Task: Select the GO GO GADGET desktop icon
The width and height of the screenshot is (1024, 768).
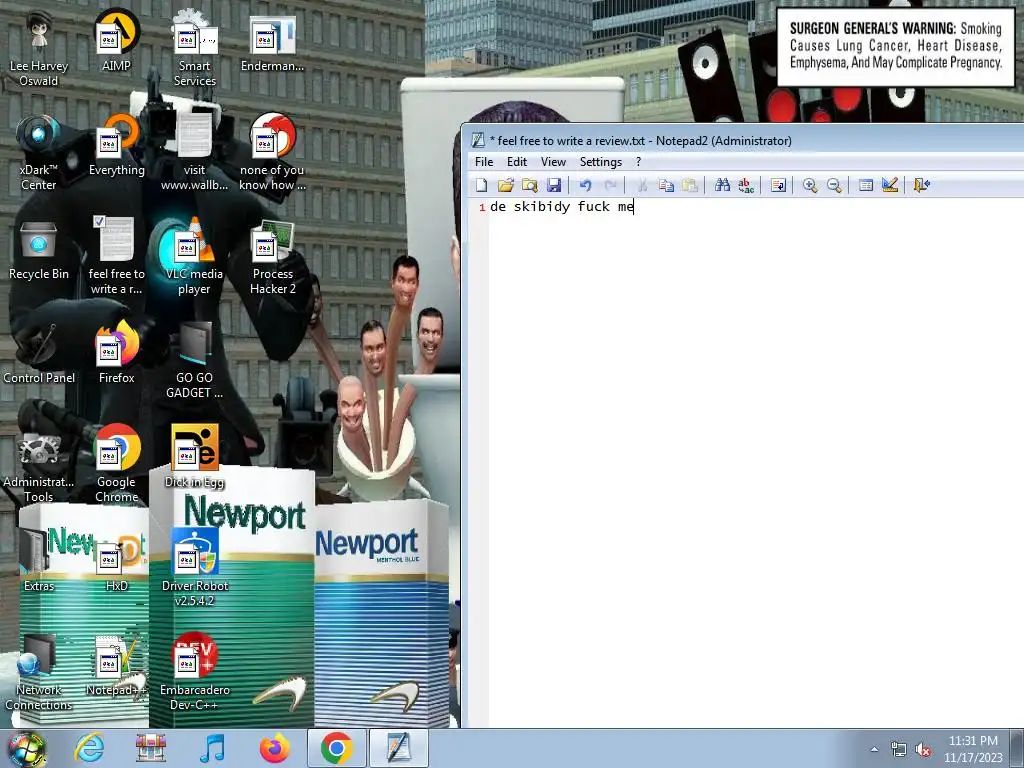Action: click(x=195, y=360)
